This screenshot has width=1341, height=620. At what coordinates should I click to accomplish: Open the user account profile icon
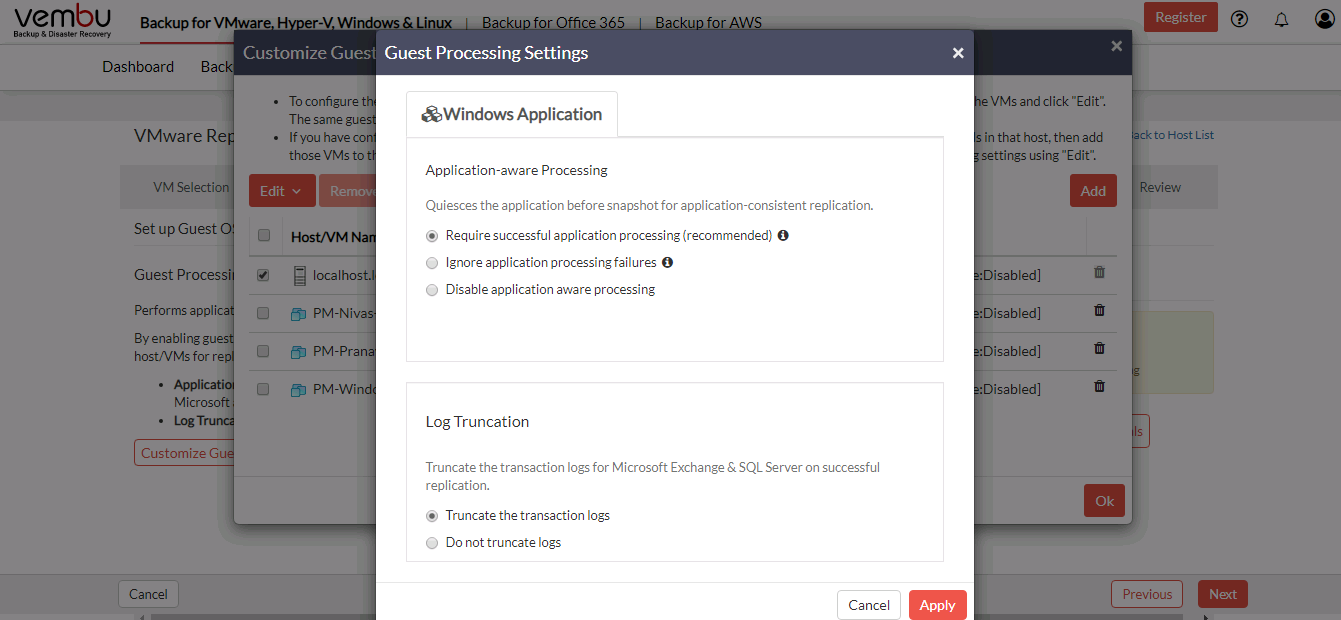(x=1324, y=19)
